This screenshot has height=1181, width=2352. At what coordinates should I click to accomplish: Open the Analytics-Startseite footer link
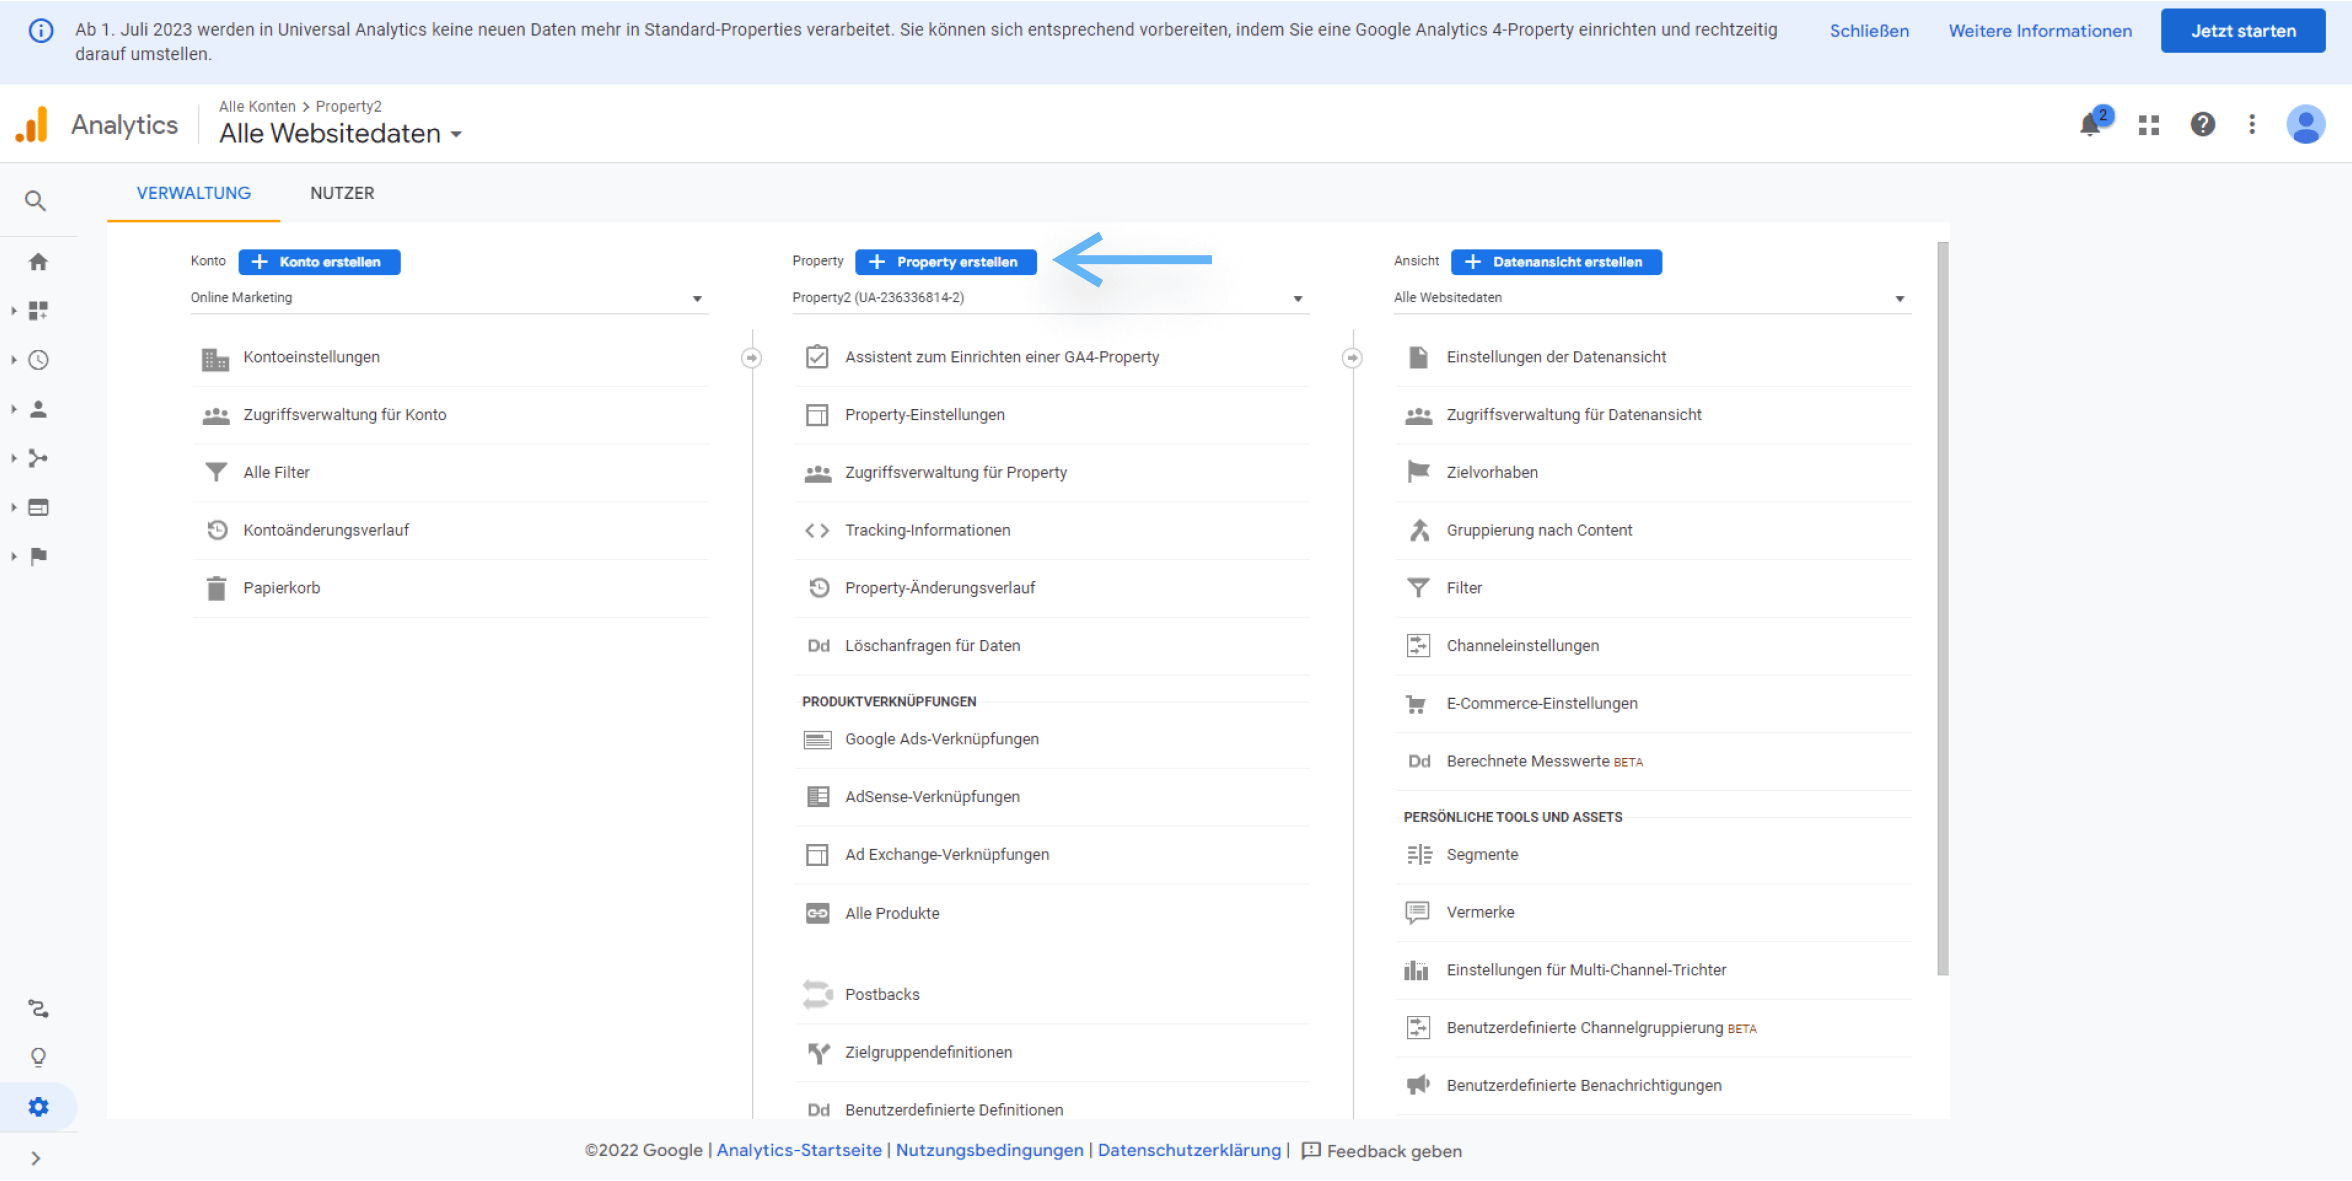click(799, 1150)
